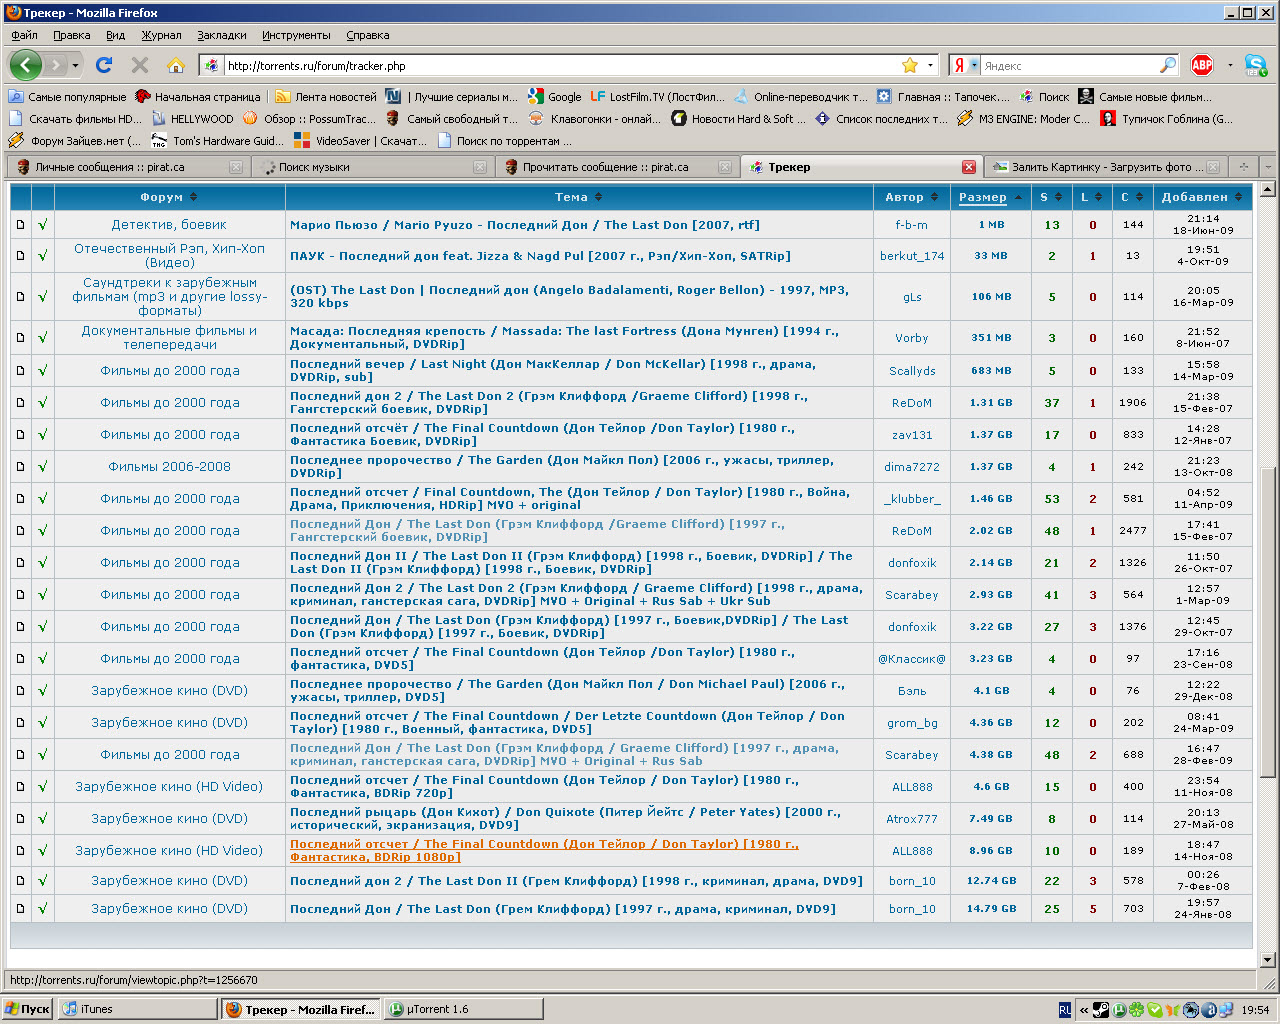Open the Adblock Plus ABP icon
The image size is (1280, 1024).
(x=1202, y=65)
